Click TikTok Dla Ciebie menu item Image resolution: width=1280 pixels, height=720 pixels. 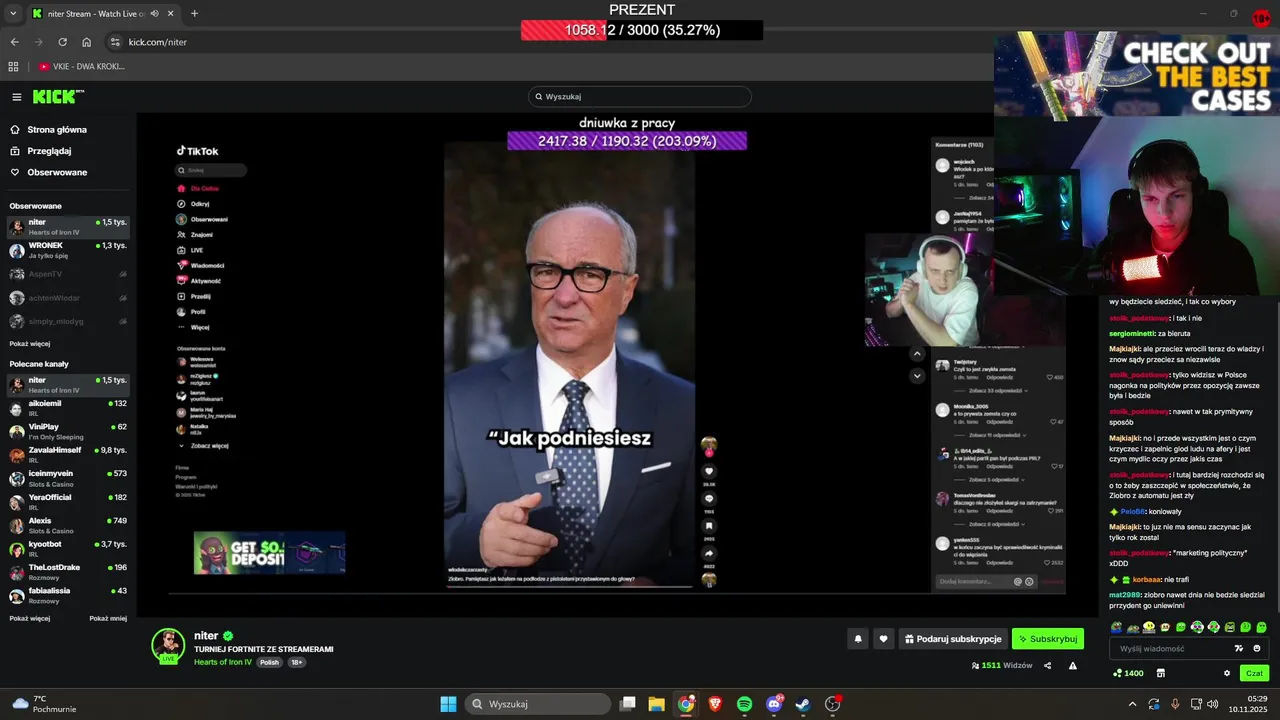coord(198,188)
